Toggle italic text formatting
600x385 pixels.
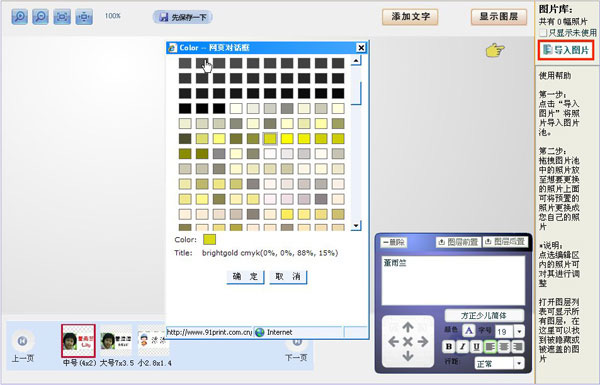click(463, 347)
